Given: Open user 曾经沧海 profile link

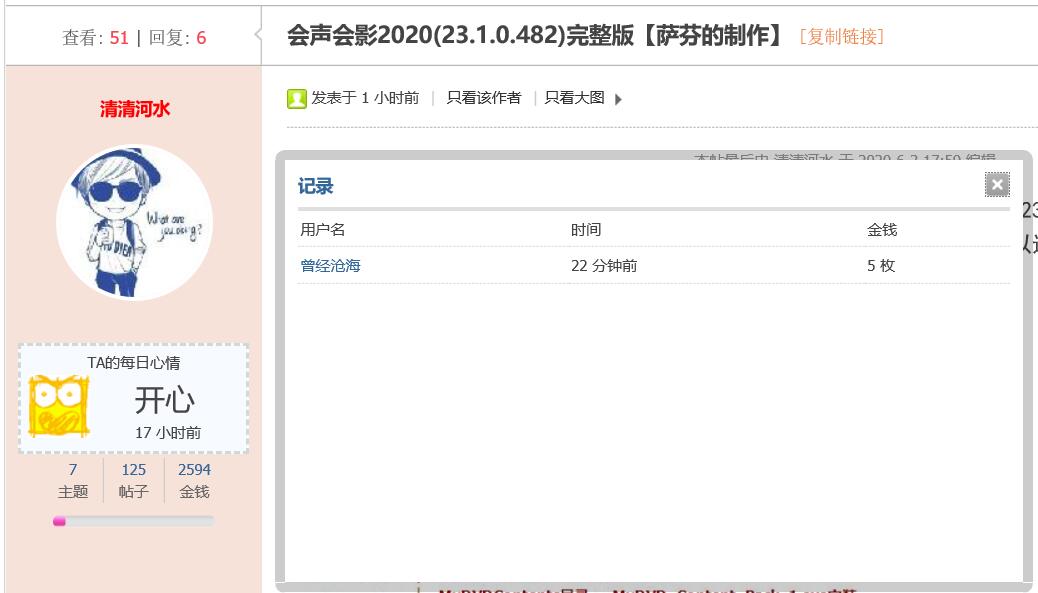Looking at the screenshot, I should coord(330,265).
